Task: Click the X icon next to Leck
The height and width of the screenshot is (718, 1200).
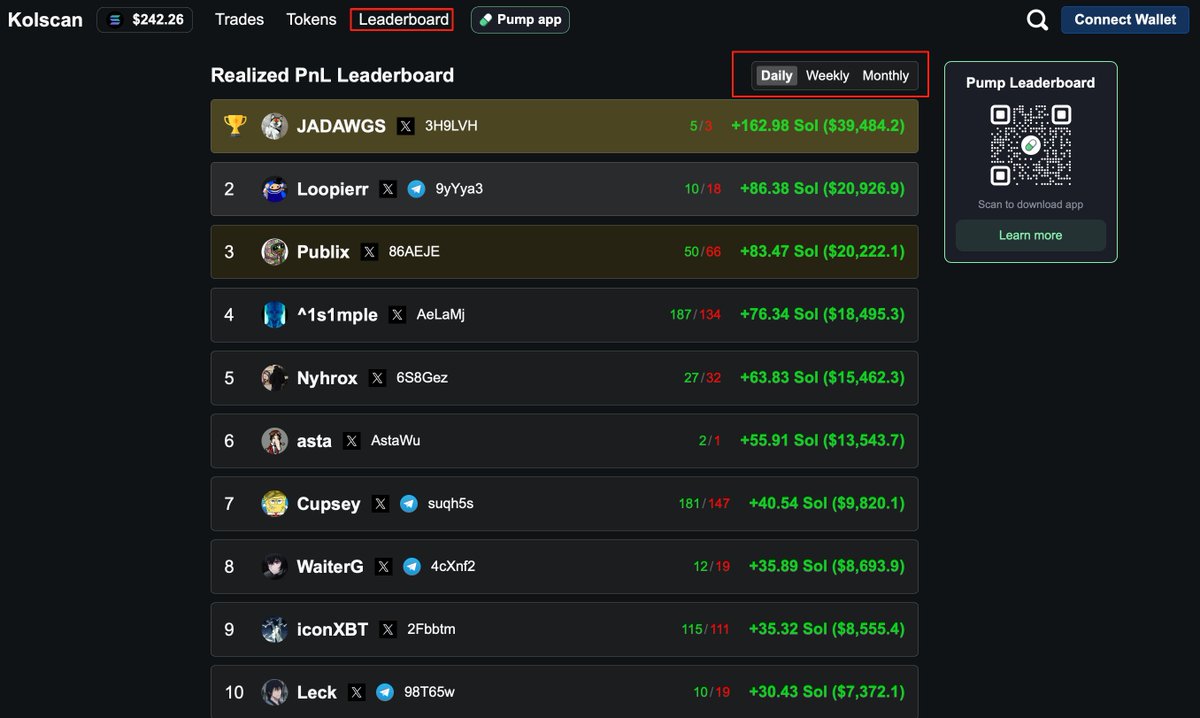Action: point(356,692)
